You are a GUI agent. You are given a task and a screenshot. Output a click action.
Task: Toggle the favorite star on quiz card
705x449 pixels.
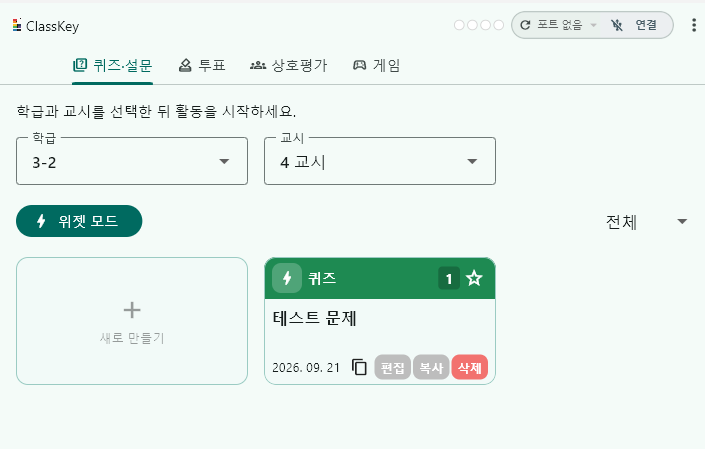[474, 278]
